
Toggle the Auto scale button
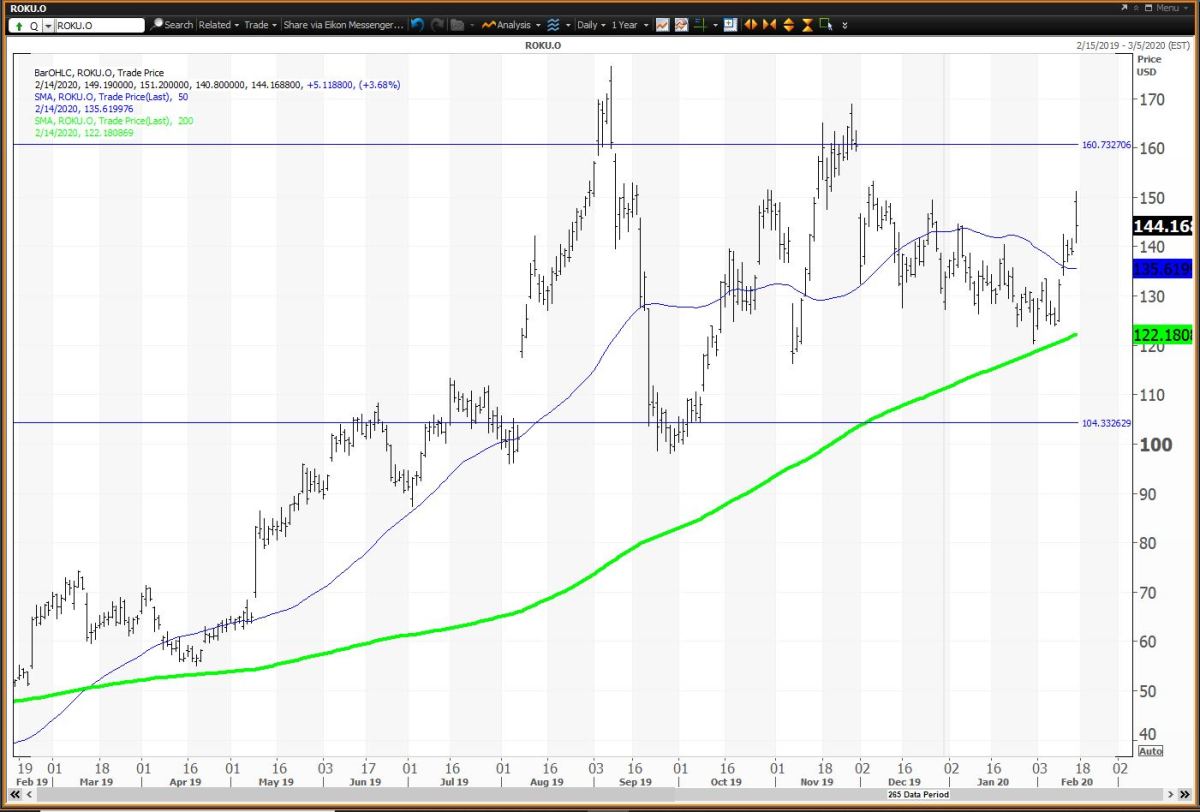coord(1150,751)
